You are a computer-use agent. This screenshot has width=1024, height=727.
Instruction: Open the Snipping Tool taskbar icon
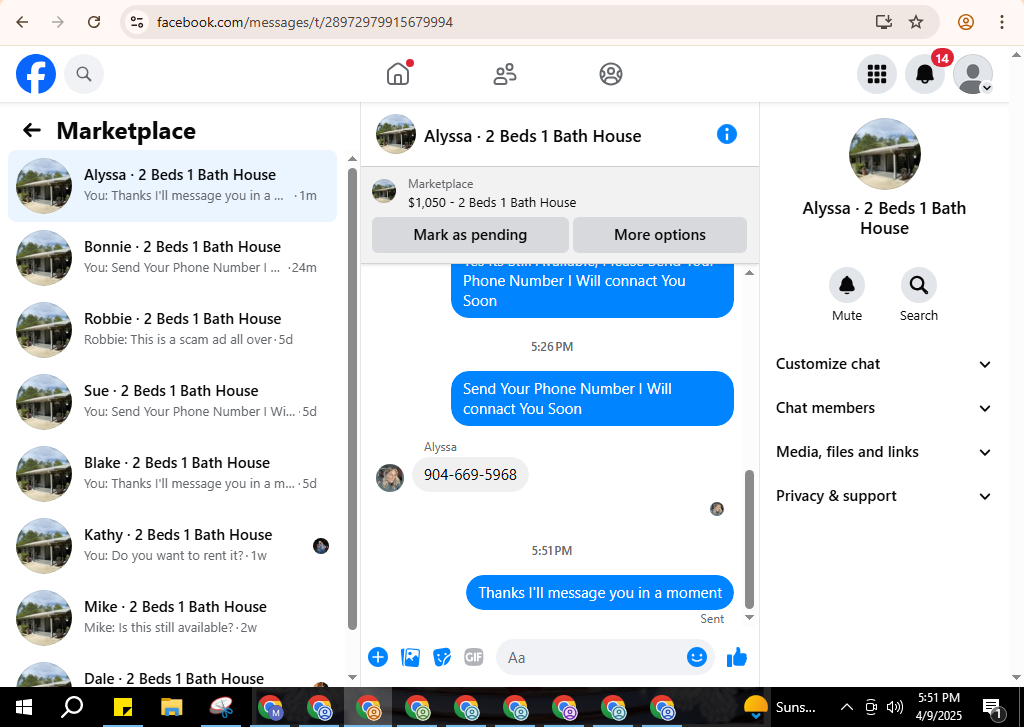[221, 707]
